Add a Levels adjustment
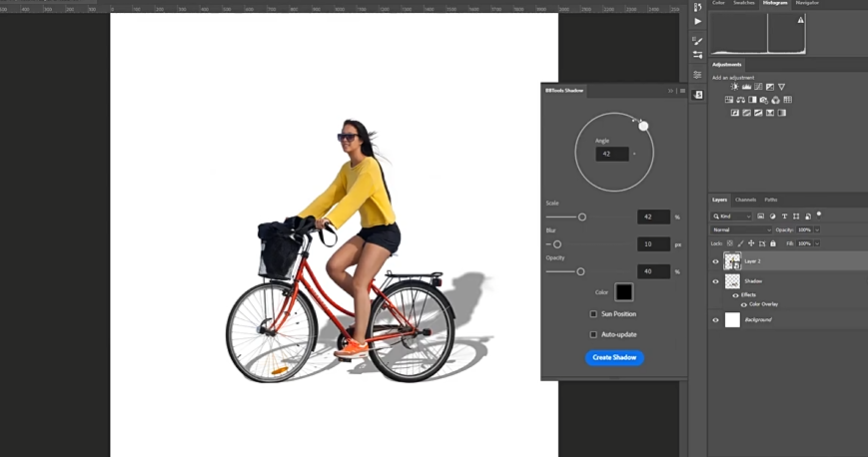868x457 pixels. coord(746,87)
